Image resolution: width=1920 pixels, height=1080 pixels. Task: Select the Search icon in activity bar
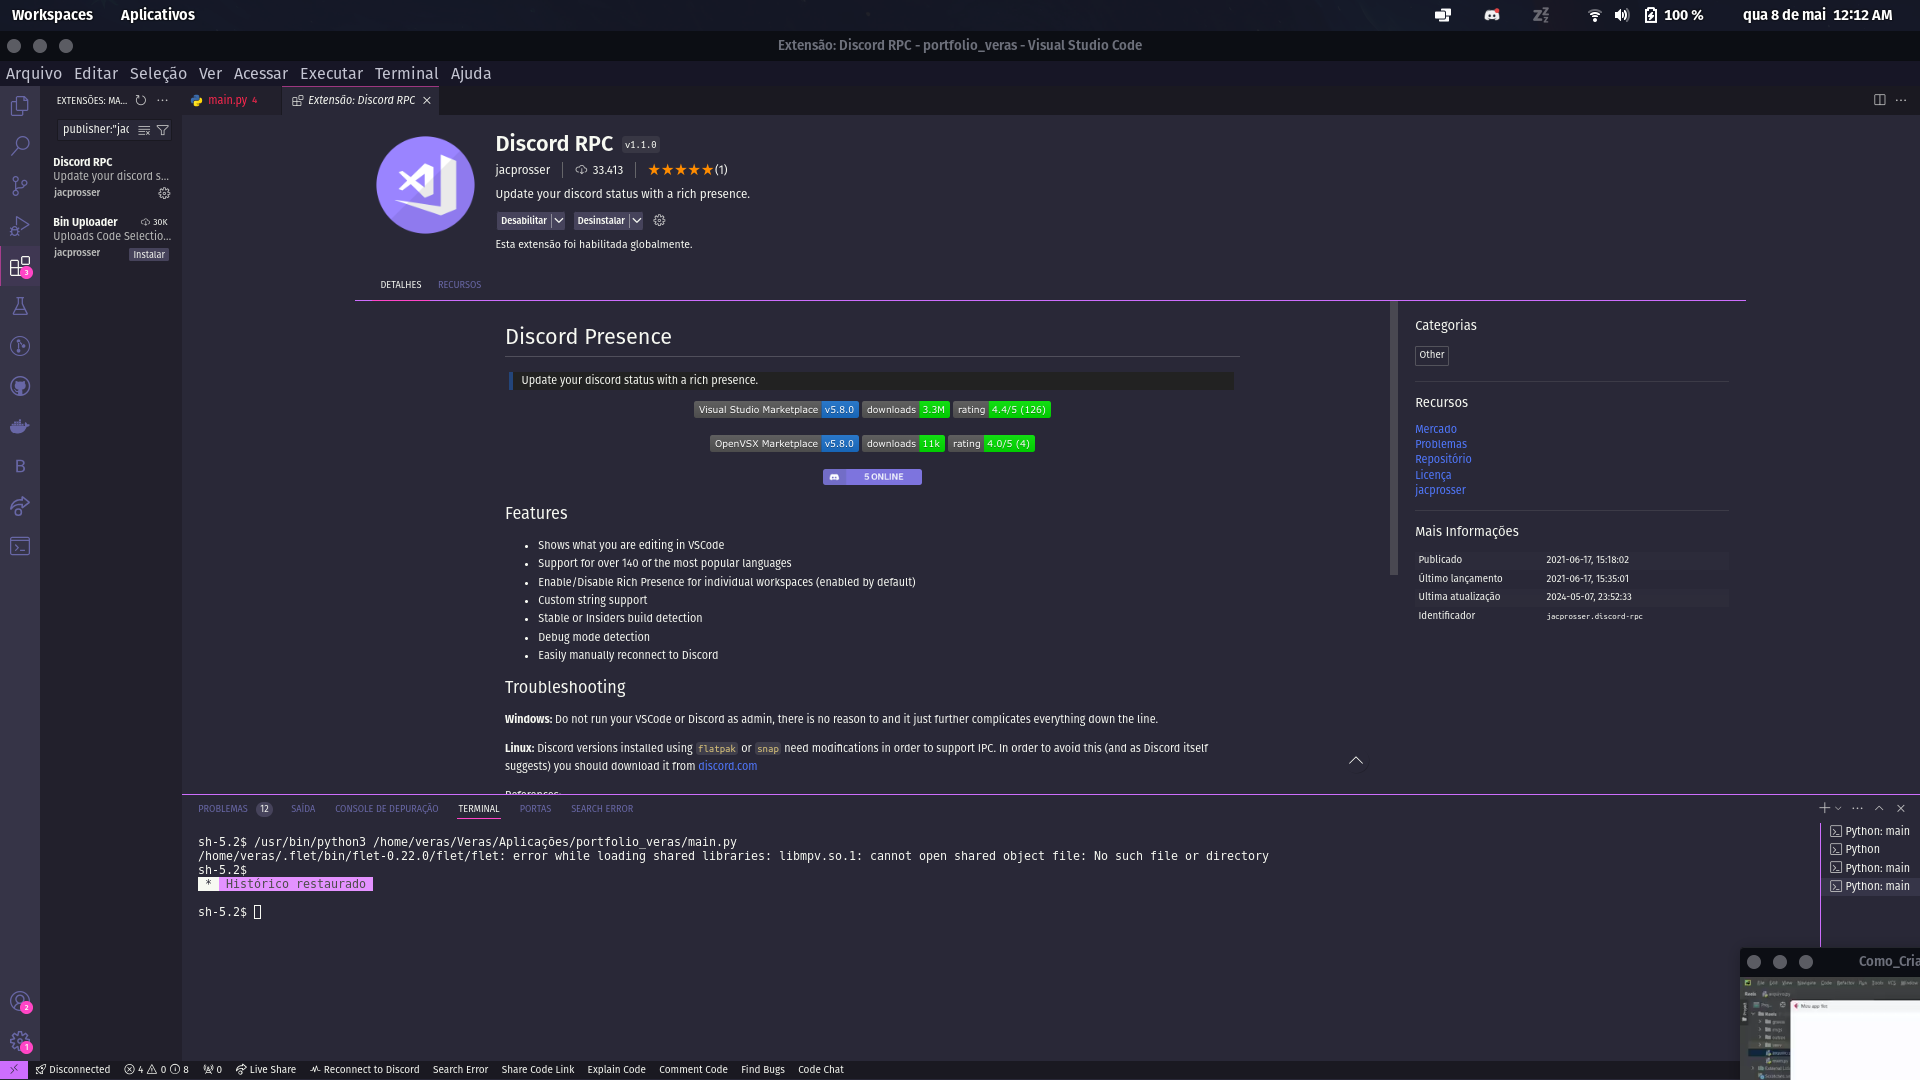(20, 145)
